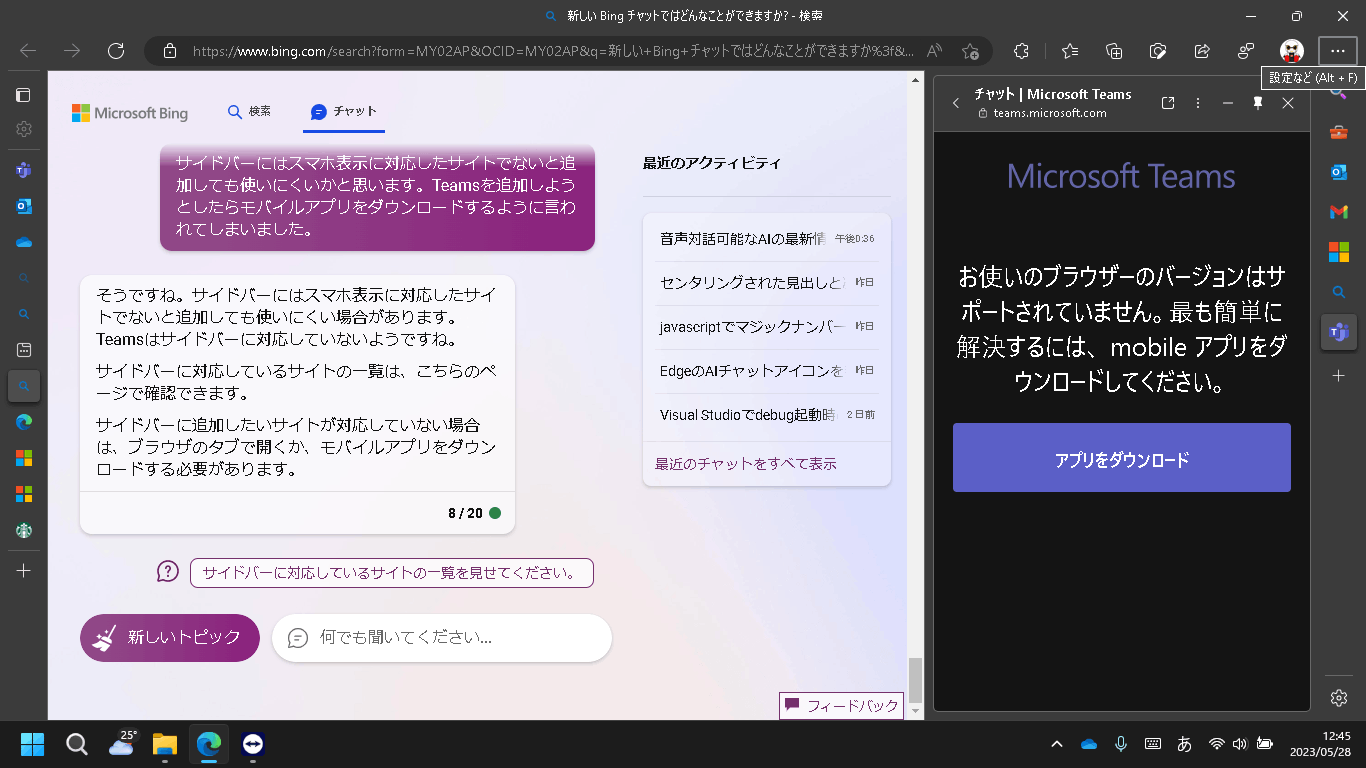Viewport: 1366px width, 768px height.
Task: Open the feedback people icon in toolbar
Action: tap(1246, 51)
